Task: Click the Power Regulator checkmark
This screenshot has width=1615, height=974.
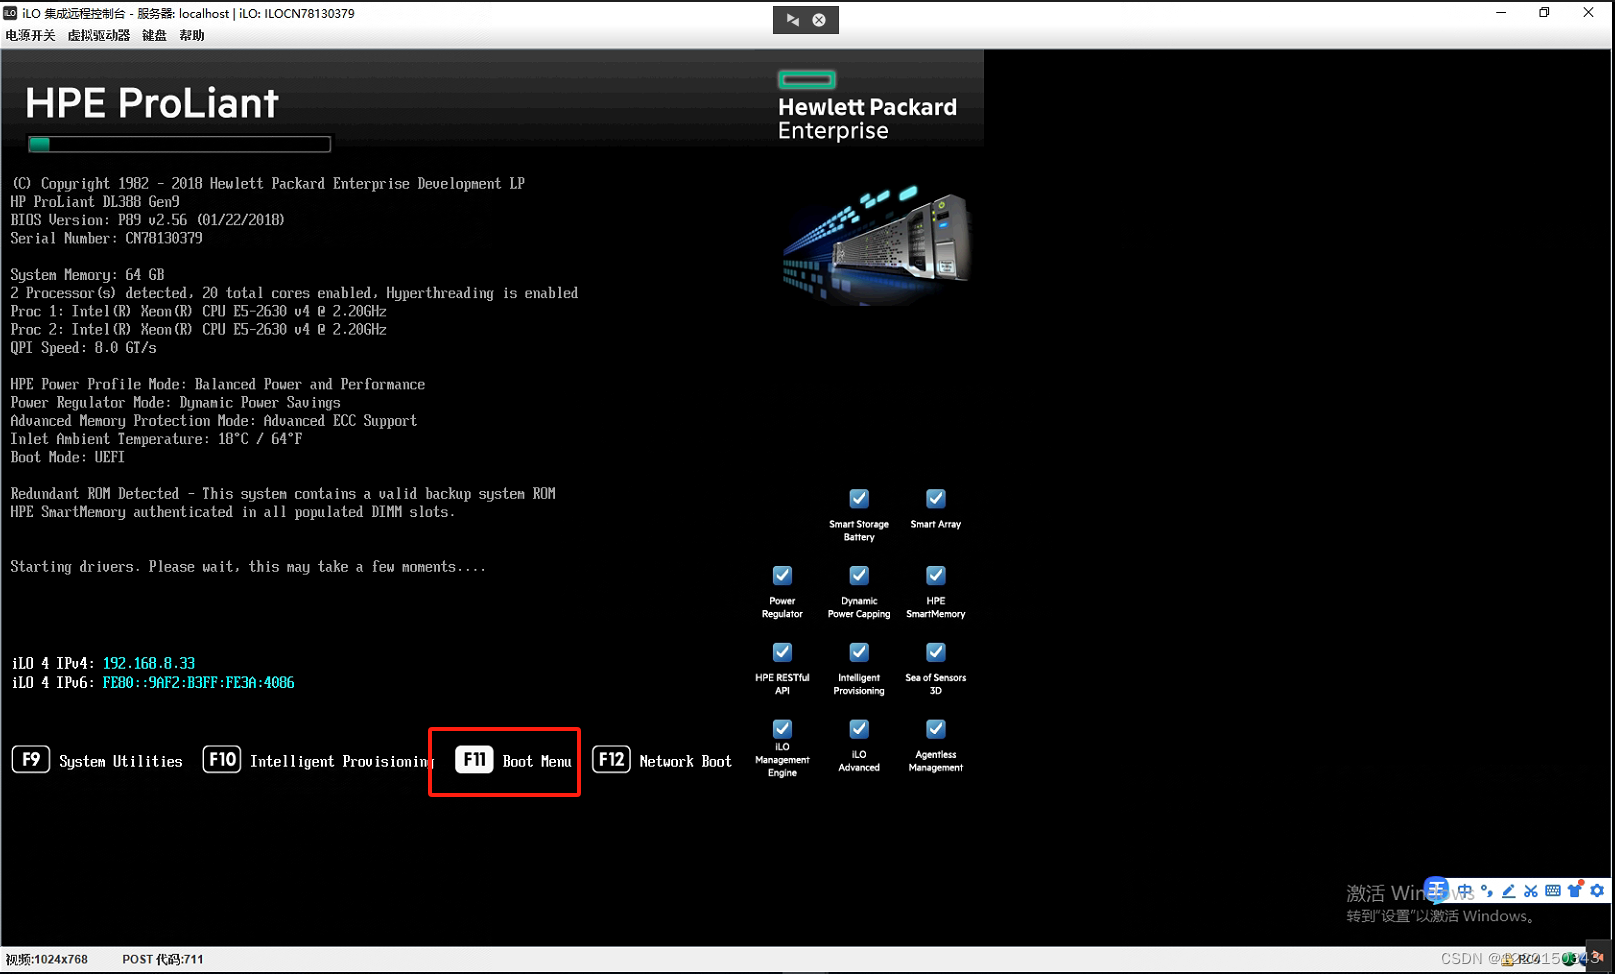Action: 782,575
